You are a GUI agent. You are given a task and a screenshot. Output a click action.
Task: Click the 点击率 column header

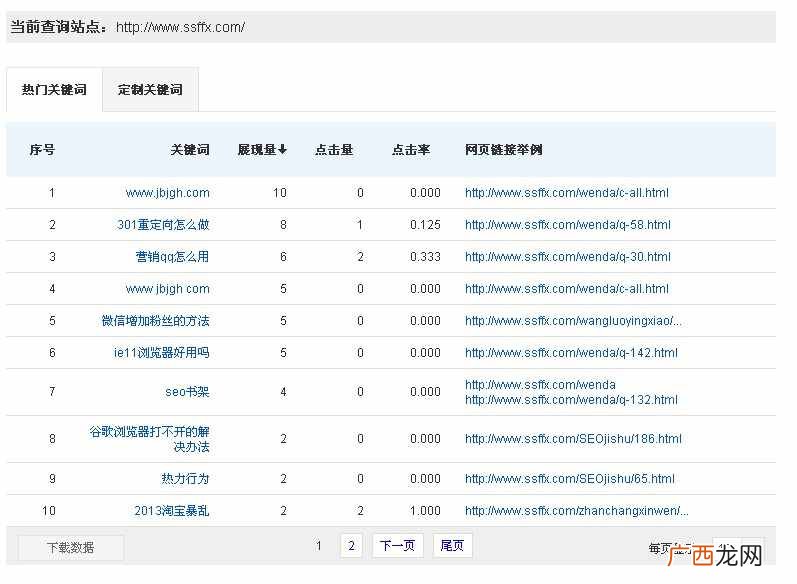pos(411,149)
